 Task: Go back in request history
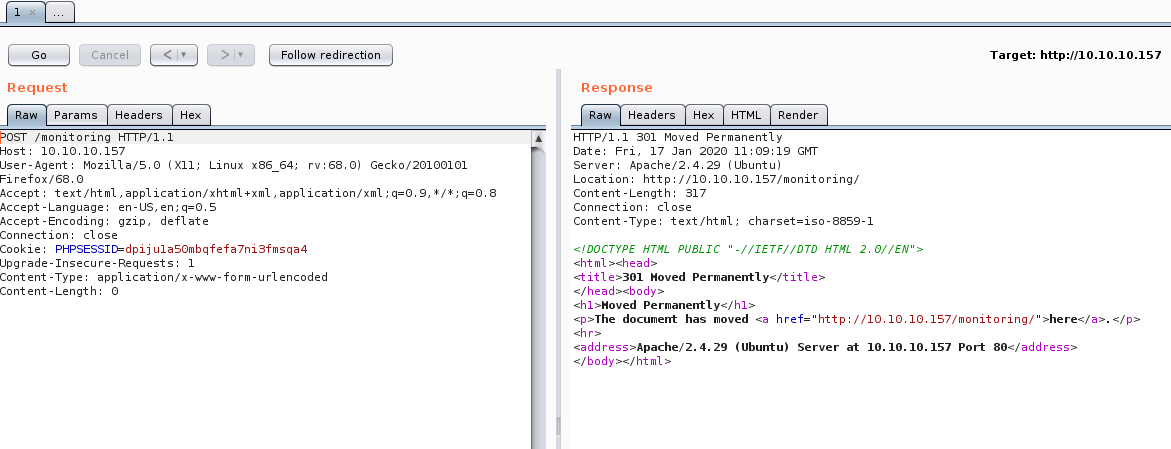click(x=168, y=55)
